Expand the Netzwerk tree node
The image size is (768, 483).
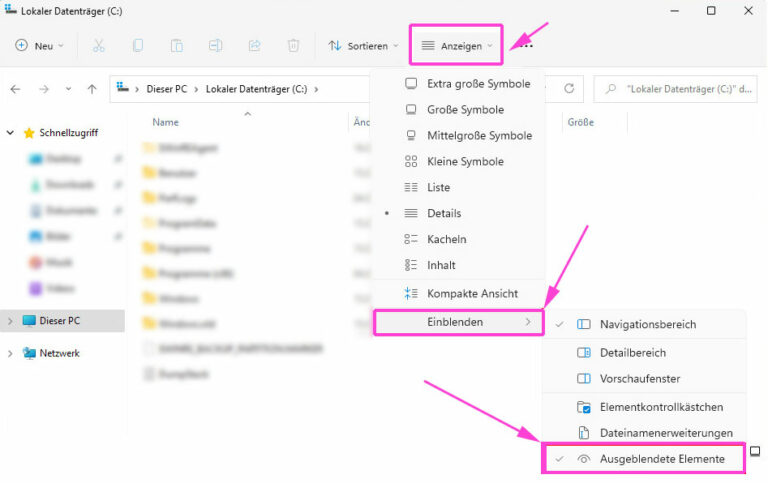point(11,353)
